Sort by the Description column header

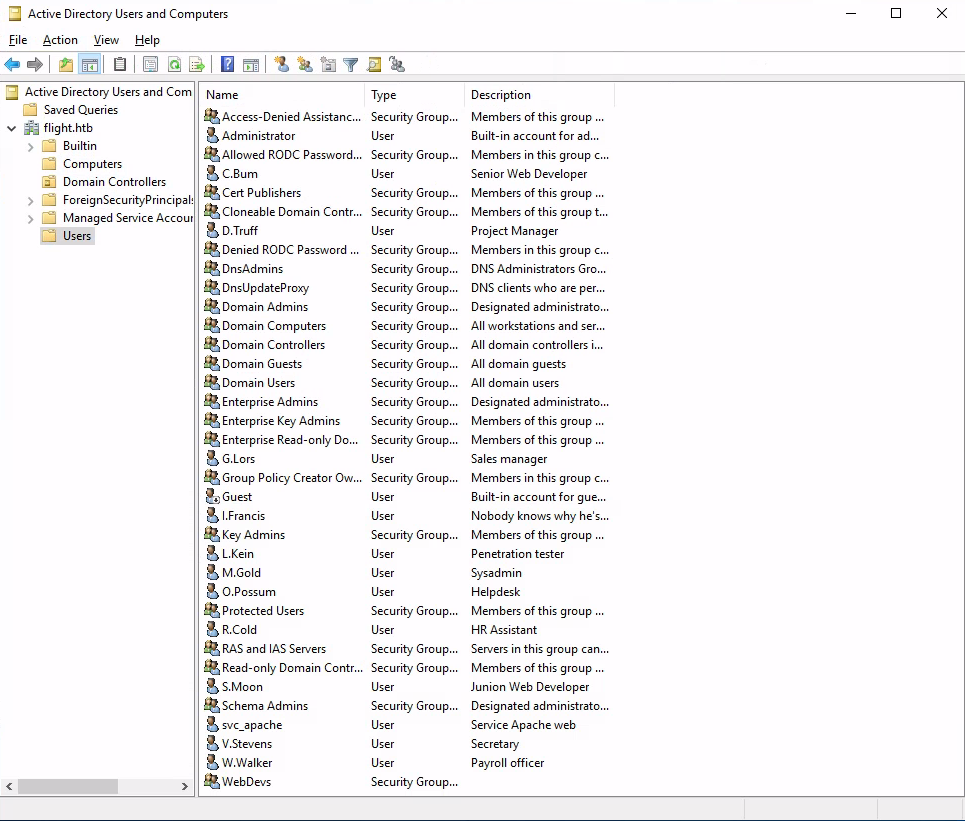point(540,95)
